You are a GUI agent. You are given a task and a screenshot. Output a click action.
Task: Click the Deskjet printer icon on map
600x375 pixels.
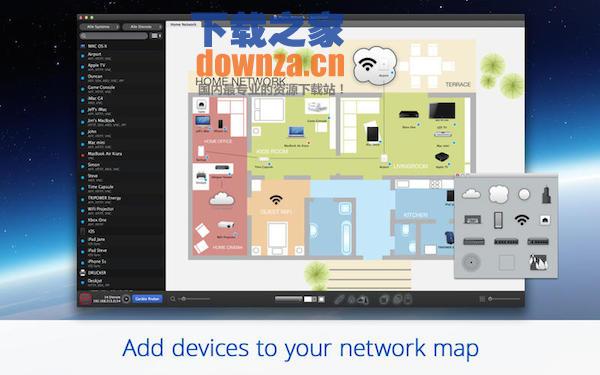(201, 176)
